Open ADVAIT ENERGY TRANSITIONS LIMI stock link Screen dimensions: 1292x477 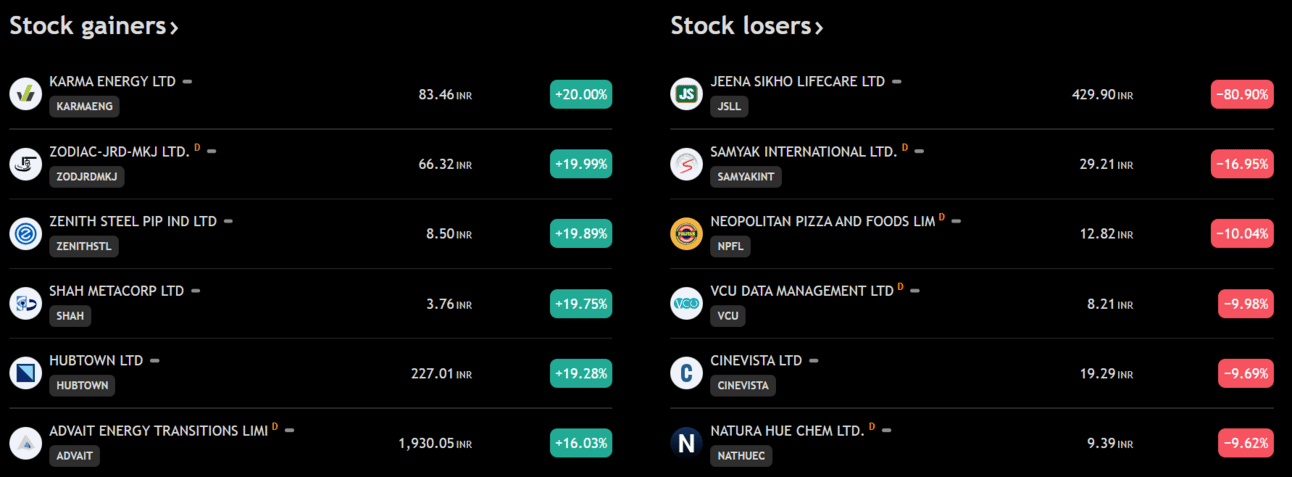158,430
